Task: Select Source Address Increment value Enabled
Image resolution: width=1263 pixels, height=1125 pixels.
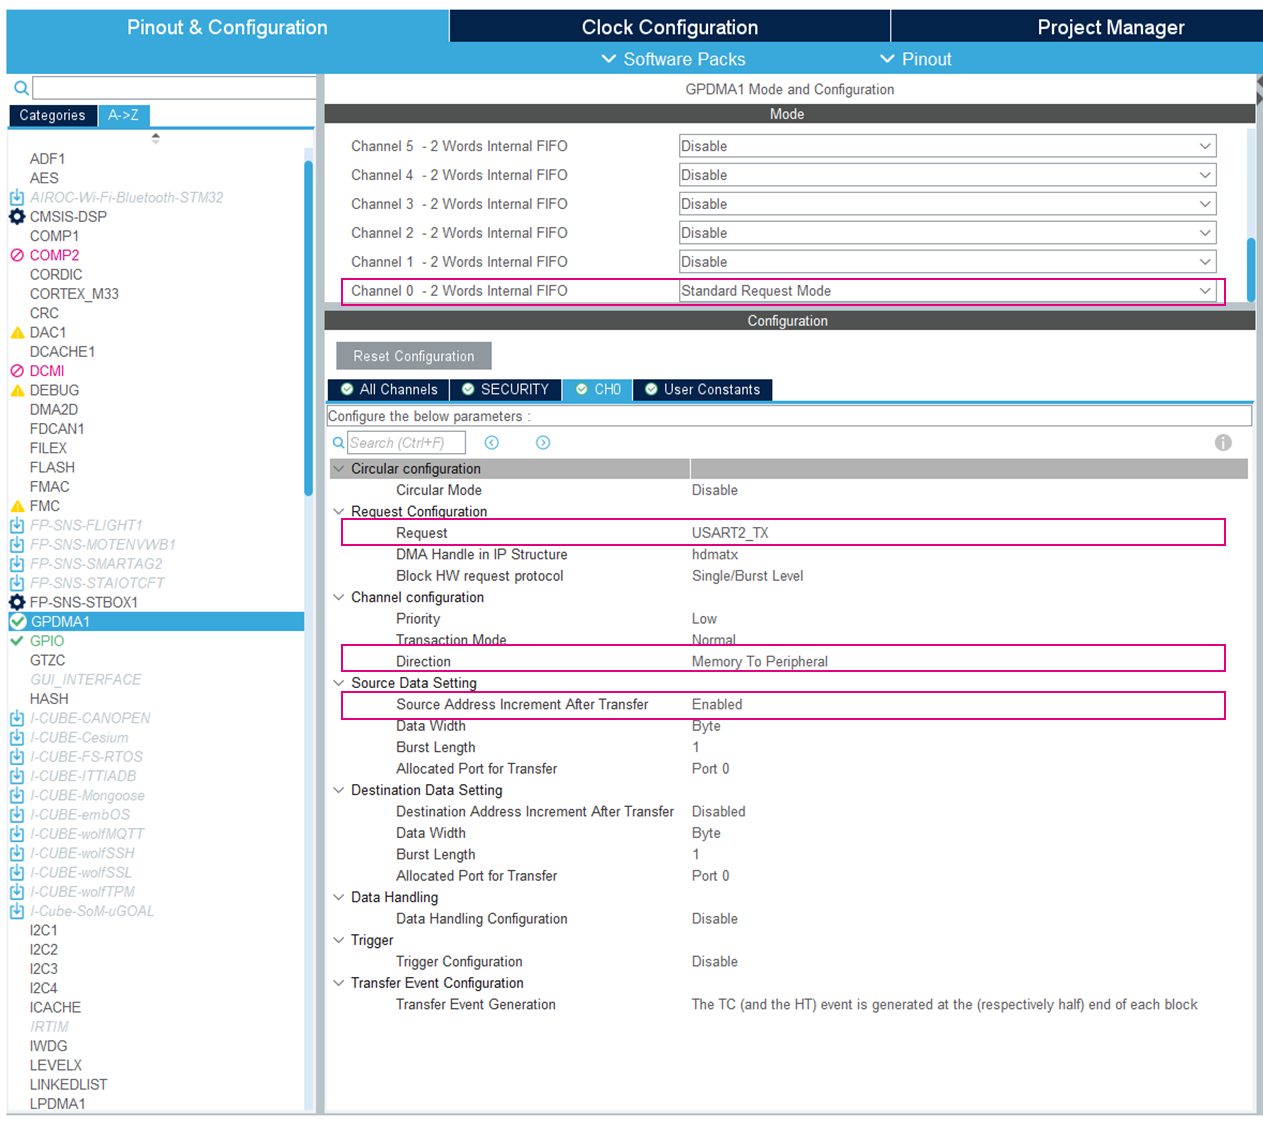Action: (x=717, y=704)
